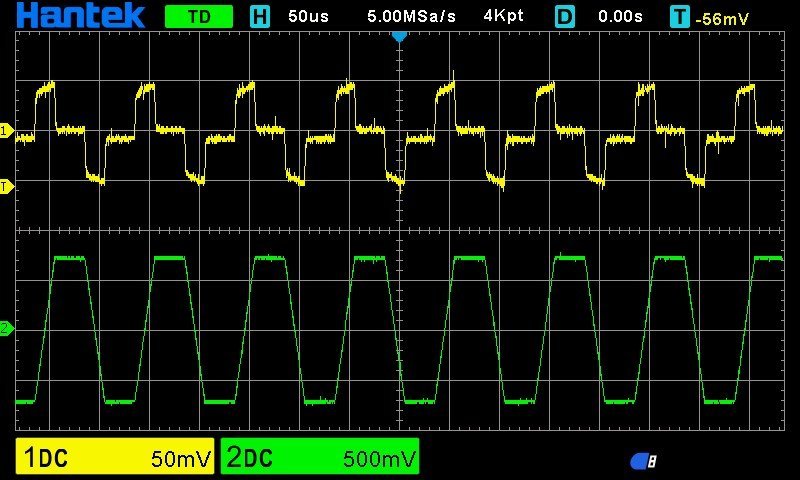Click the blue trigger position marker at top
The width and height of the screenshot is (800, 480).
(399, 36)
